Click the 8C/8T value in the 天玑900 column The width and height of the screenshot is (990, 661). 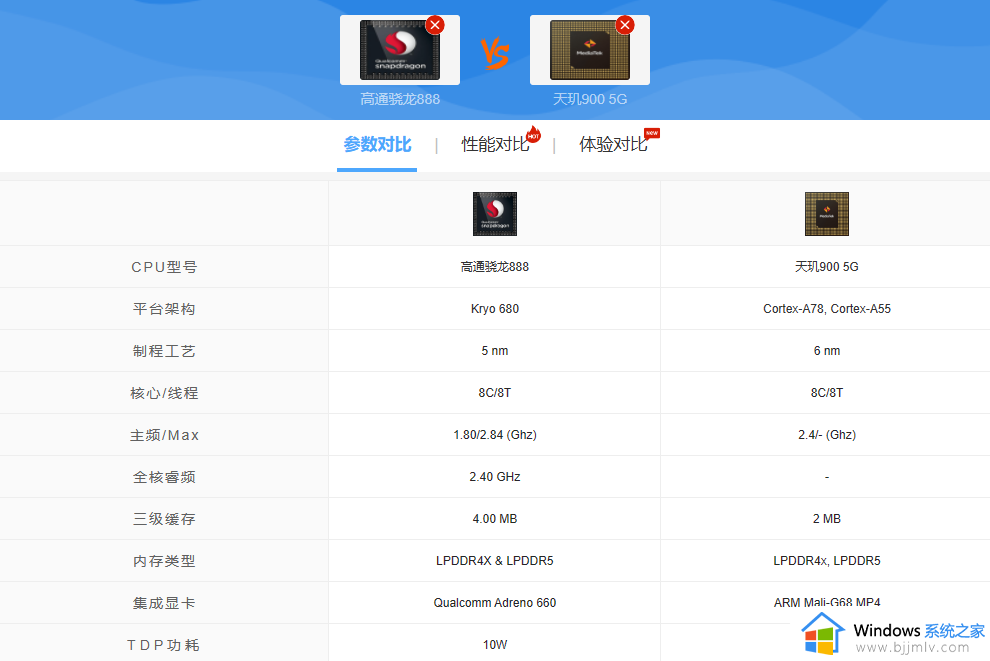pyautogui.click(x=826, y=393)
